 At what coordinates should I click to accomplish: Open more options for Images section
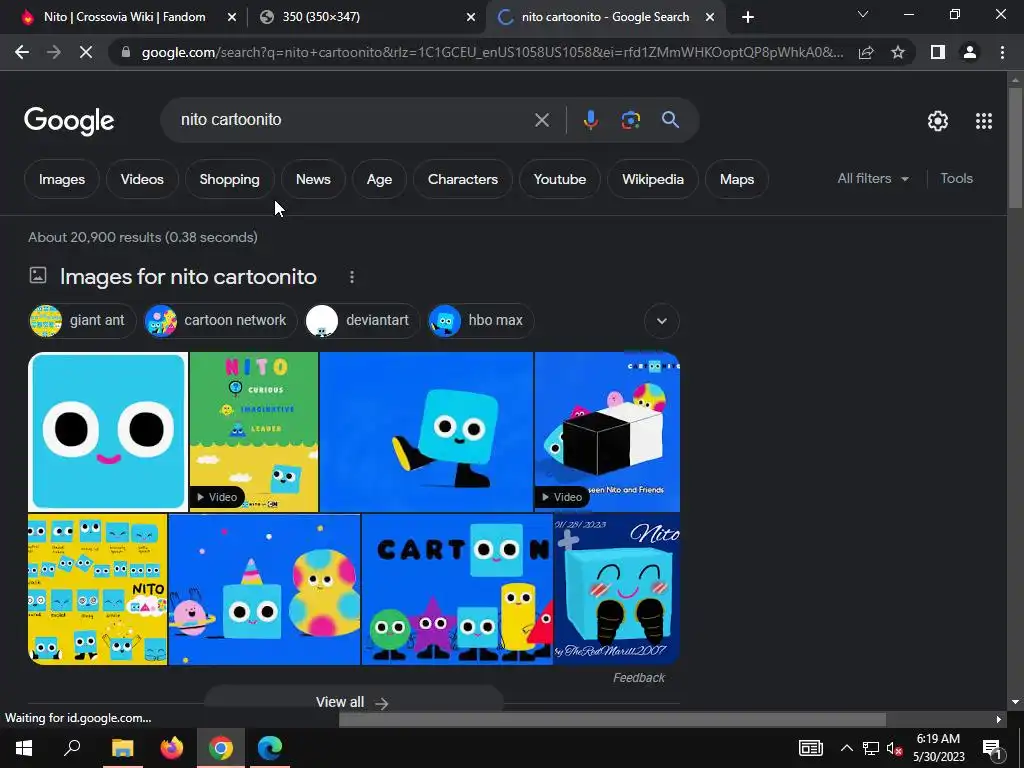tap(351, 277)
